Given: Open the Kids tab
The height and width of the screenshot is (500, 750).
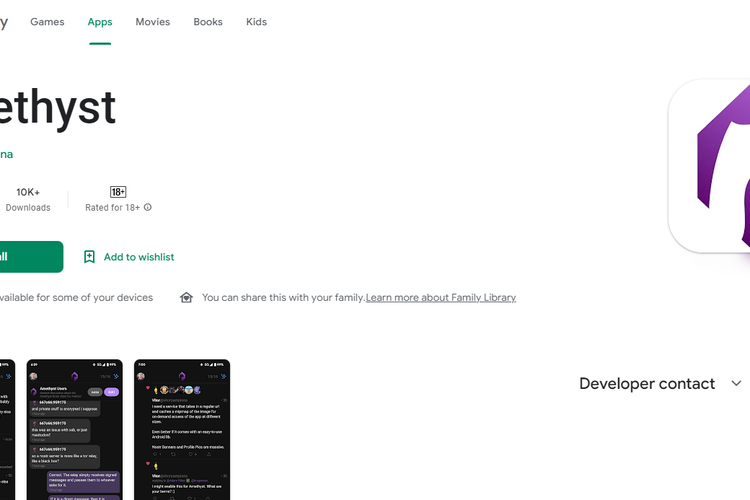Looking at the screenshot, I should click(256, 22).
